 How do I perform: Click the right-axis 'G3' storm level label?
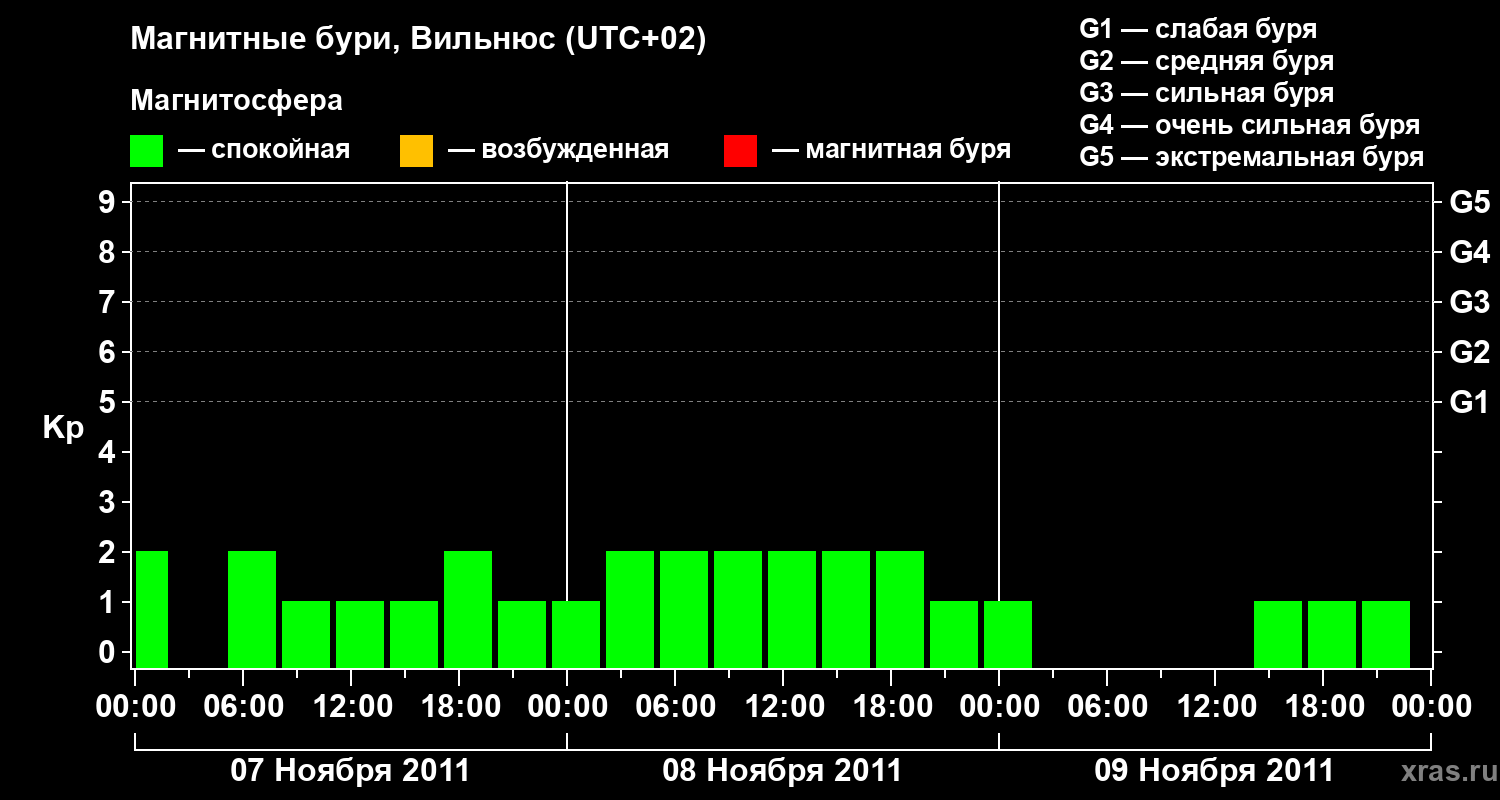pos(1469,302)
